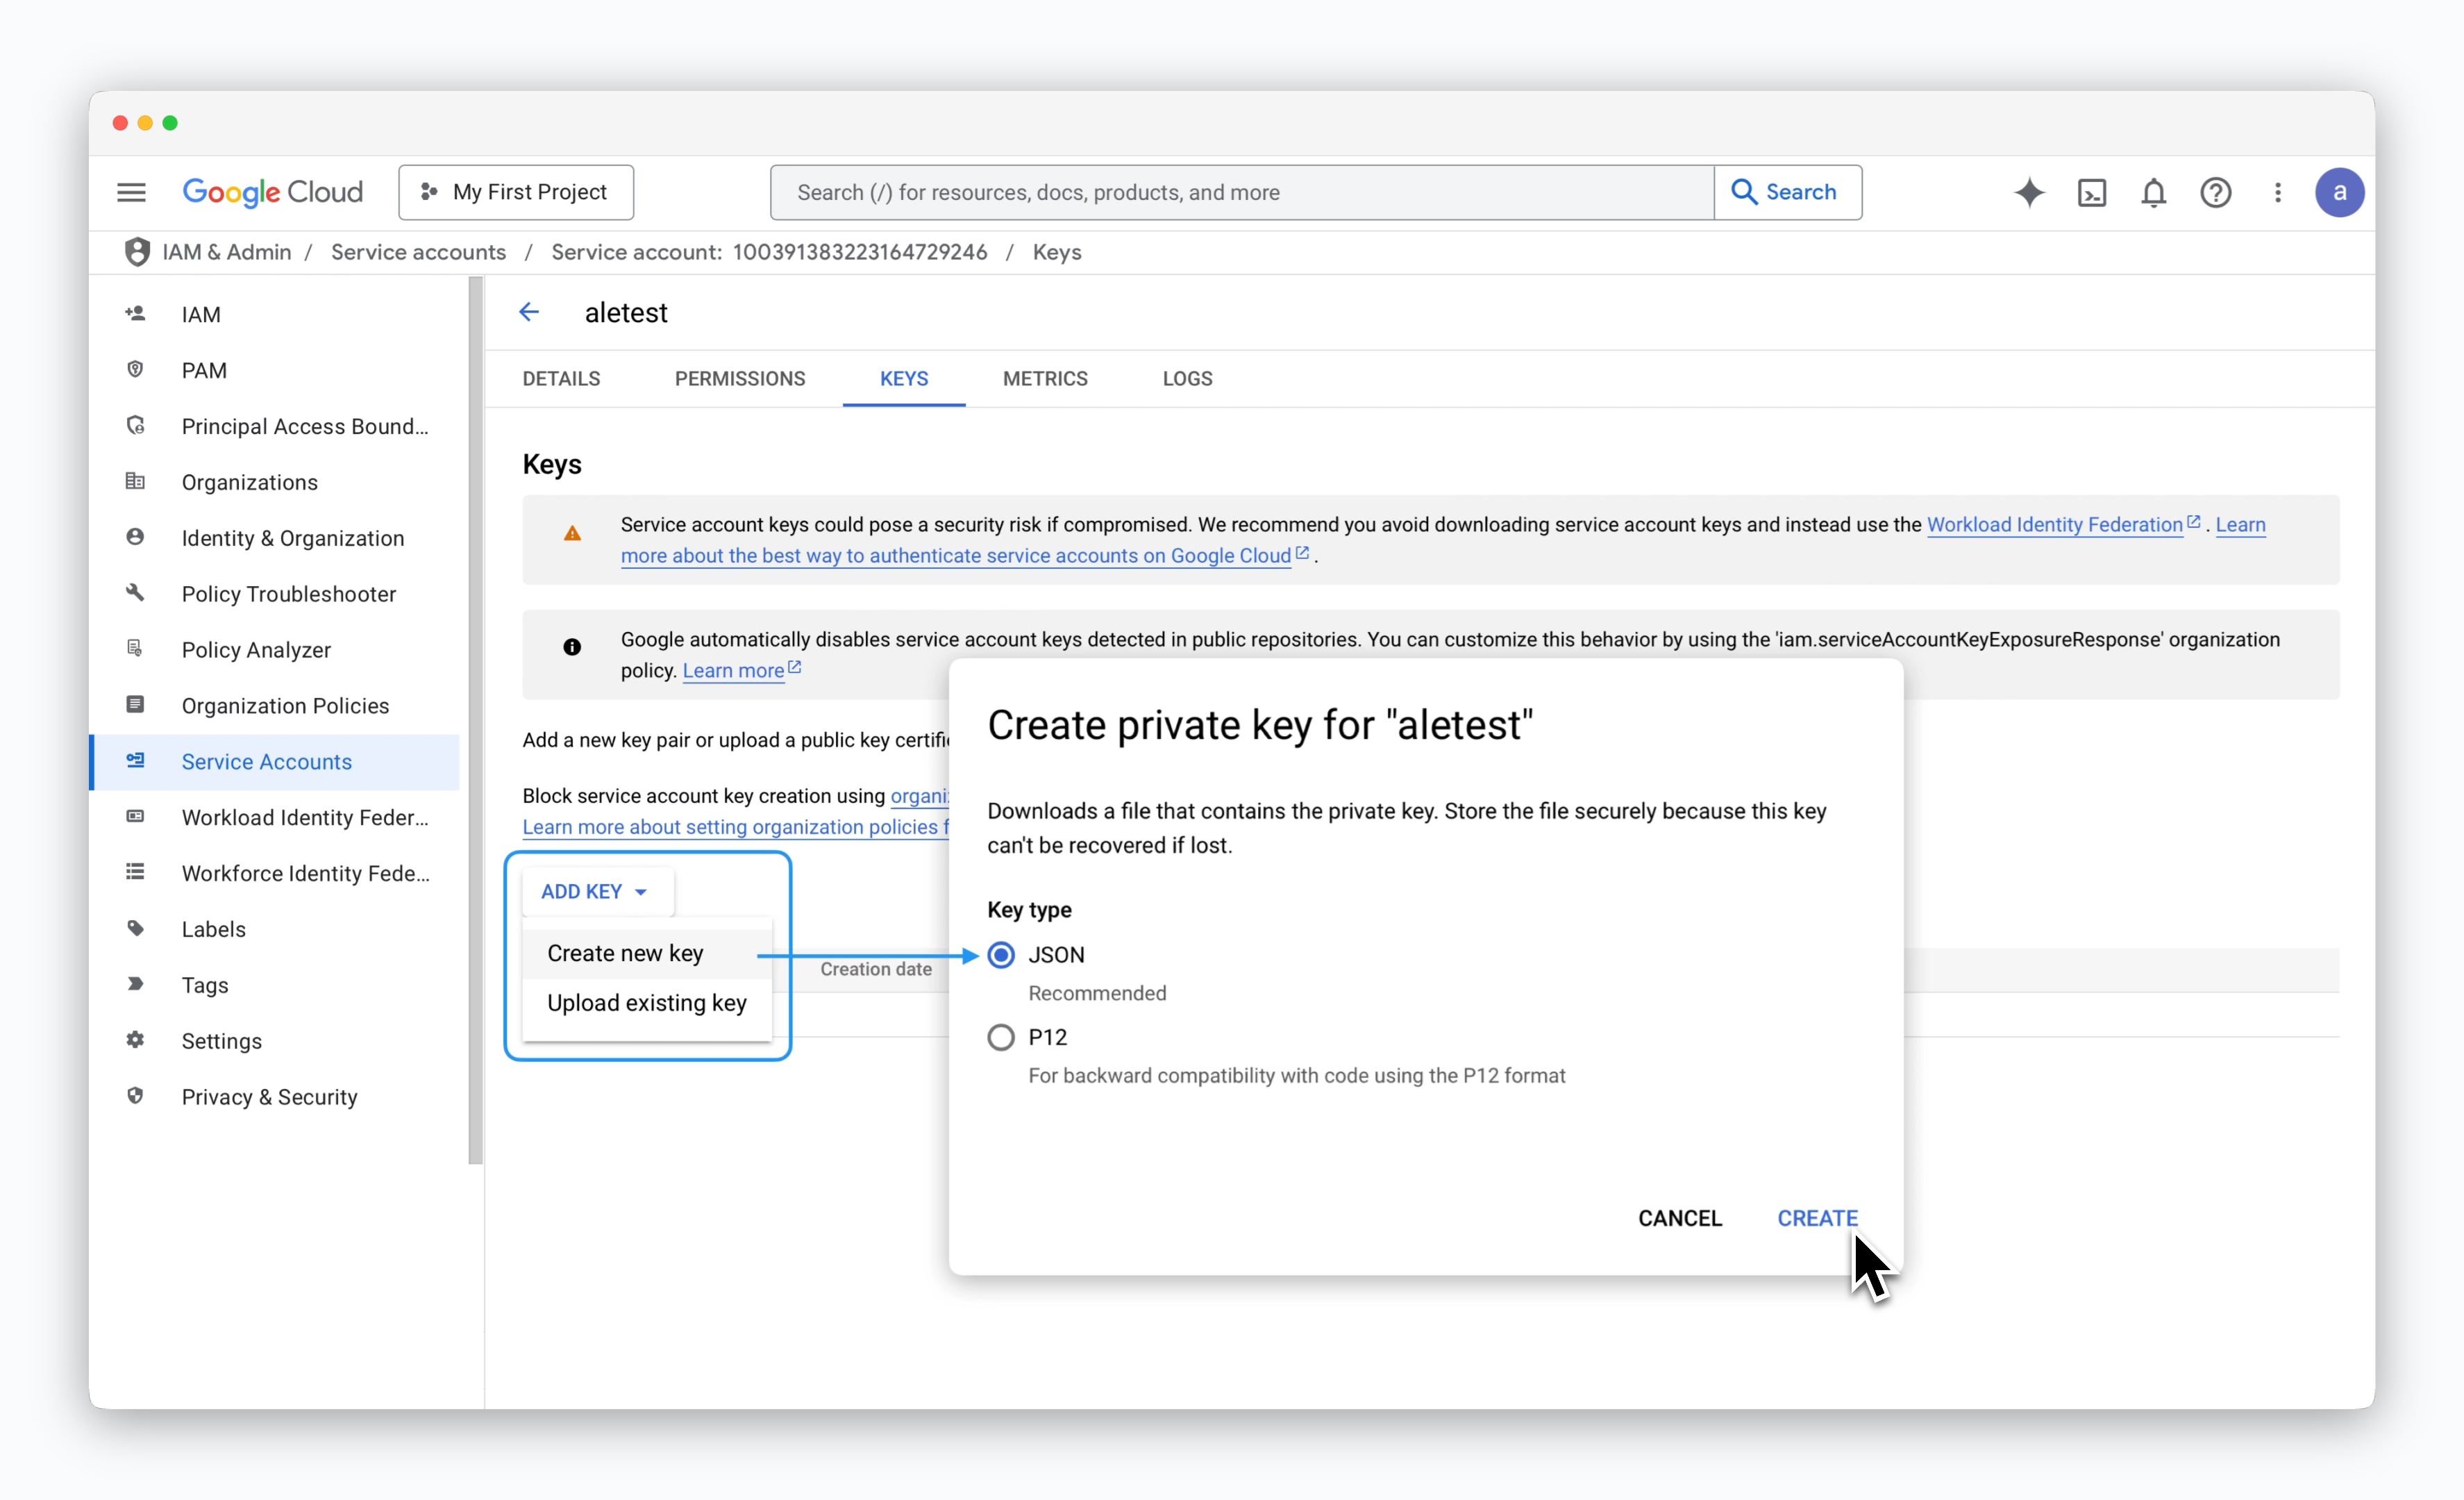Open Learn more about setting organization policies

(735, 827)
